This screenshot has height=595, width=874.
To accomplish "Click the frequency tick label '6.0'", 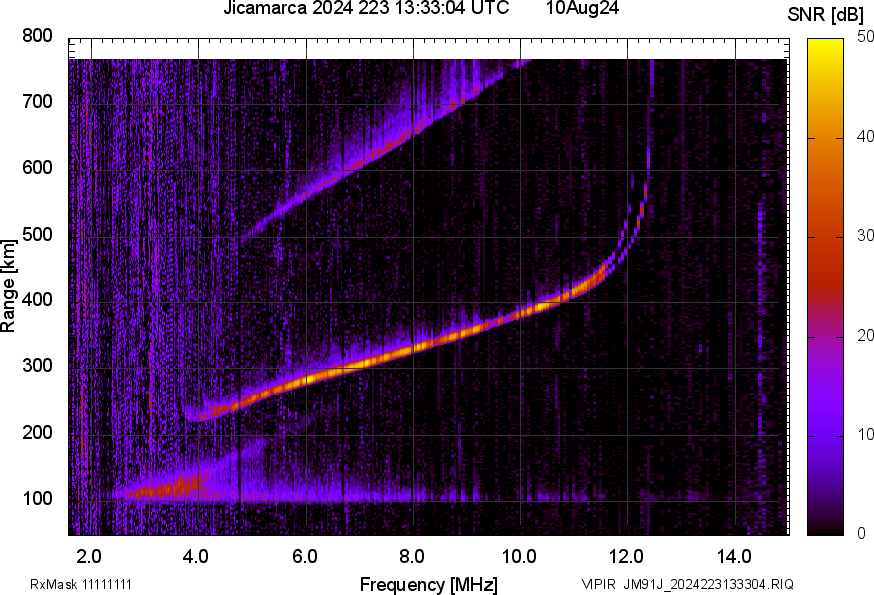I will click(x=304, y=557).
